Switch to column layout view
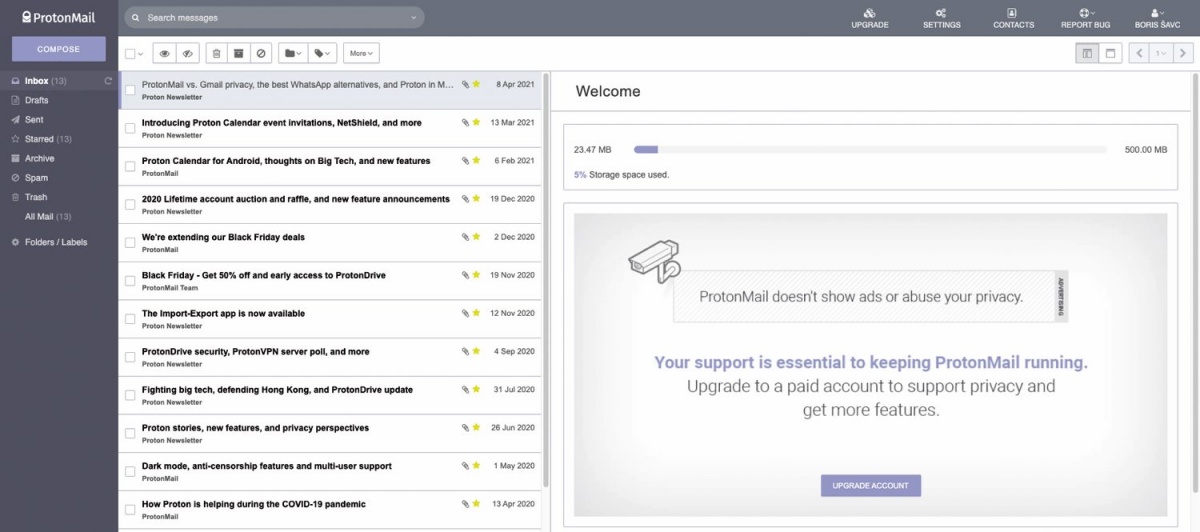 click(1087, 53)
